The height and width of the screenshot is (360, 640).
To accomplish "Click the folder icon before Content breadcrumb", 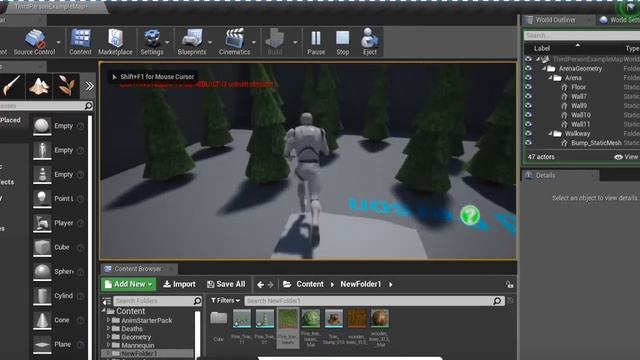I will pos(287,284).
